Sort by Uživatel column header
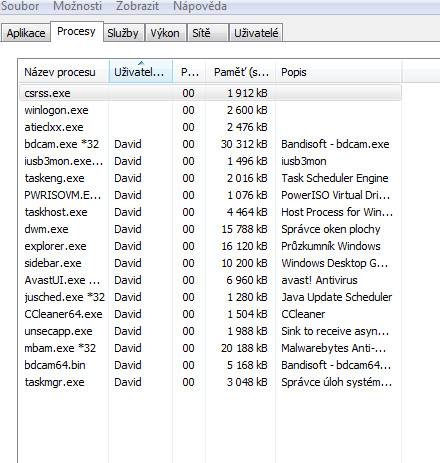The width and height of the screenshot is (440, 463). [x=140, y=72]
